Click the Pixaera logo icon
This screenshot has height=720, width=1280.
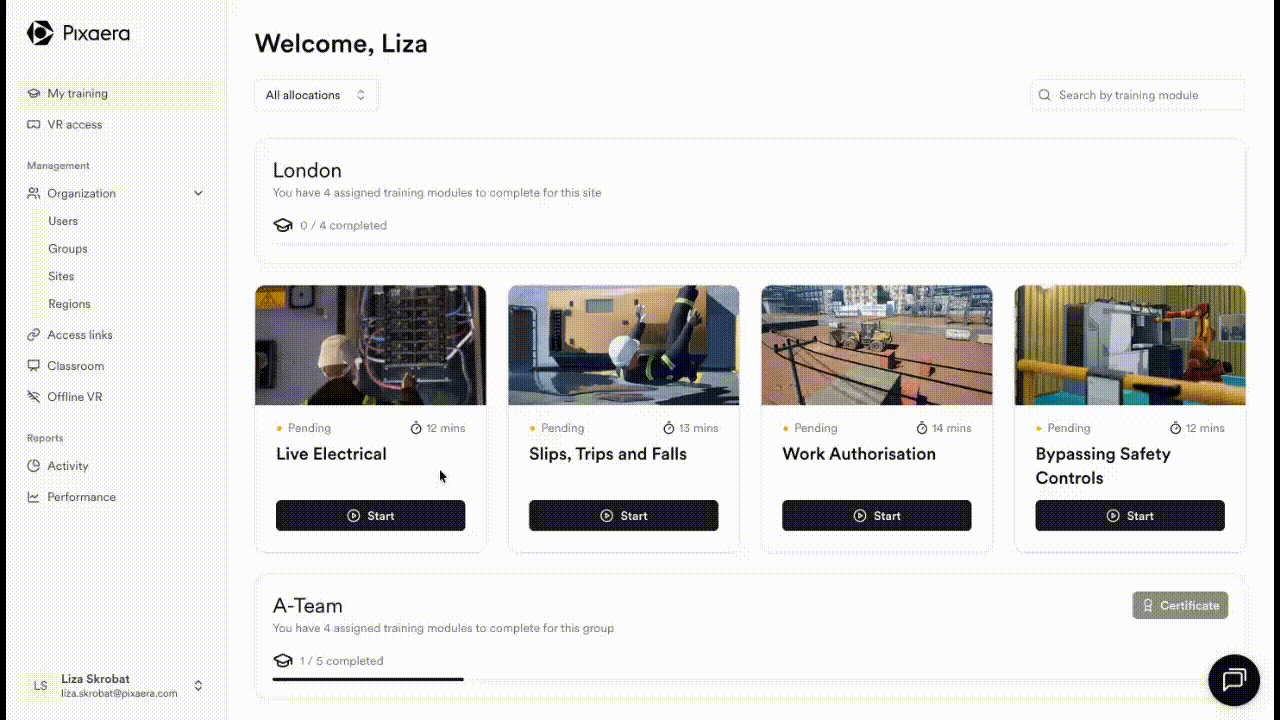pyautogui.click(x=40, y=33)
